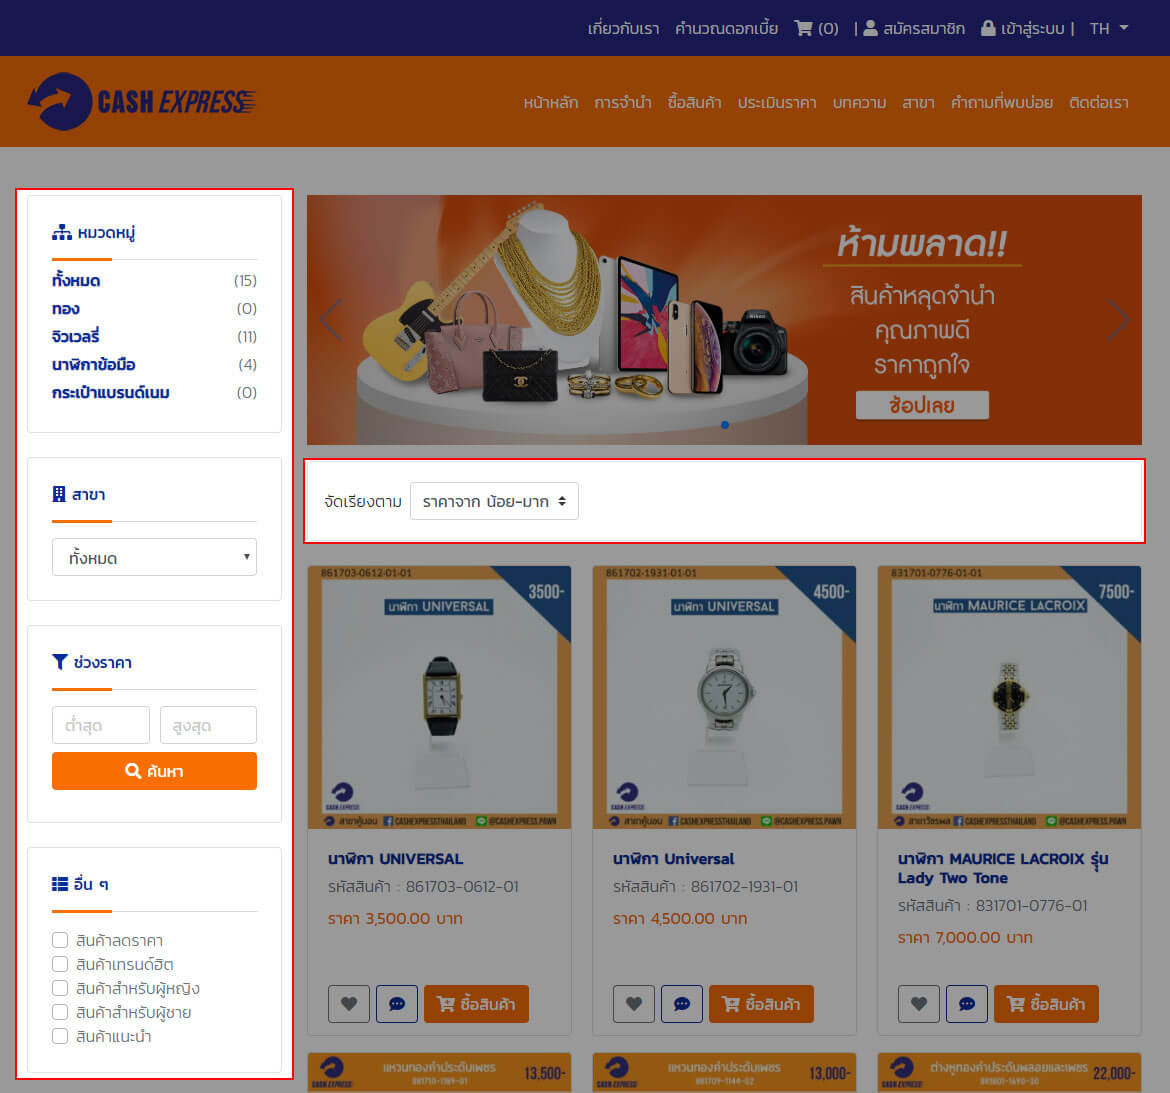This screenshot has height=1093, width=1170.
Task: Click heart favorite icon on 3,500 baht watch
Action: coord(348,1003)
